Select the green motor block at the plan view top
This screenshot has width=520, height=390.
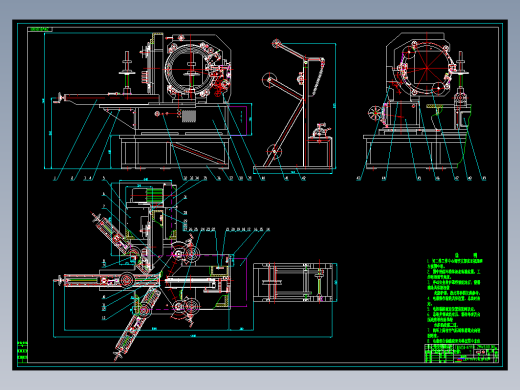(x=154, y=195)
